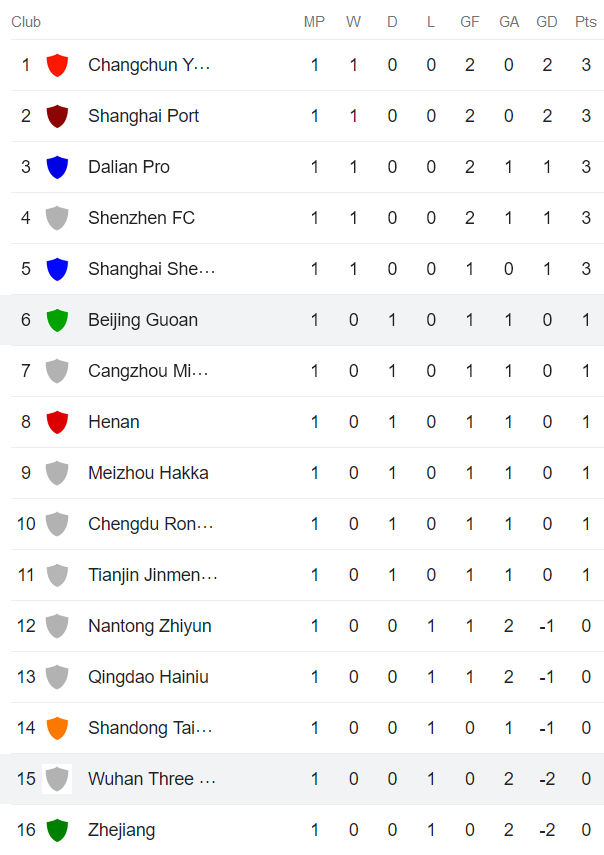
Task: Click the Dalian Pro blue shield icon
Action: point(57,167)
